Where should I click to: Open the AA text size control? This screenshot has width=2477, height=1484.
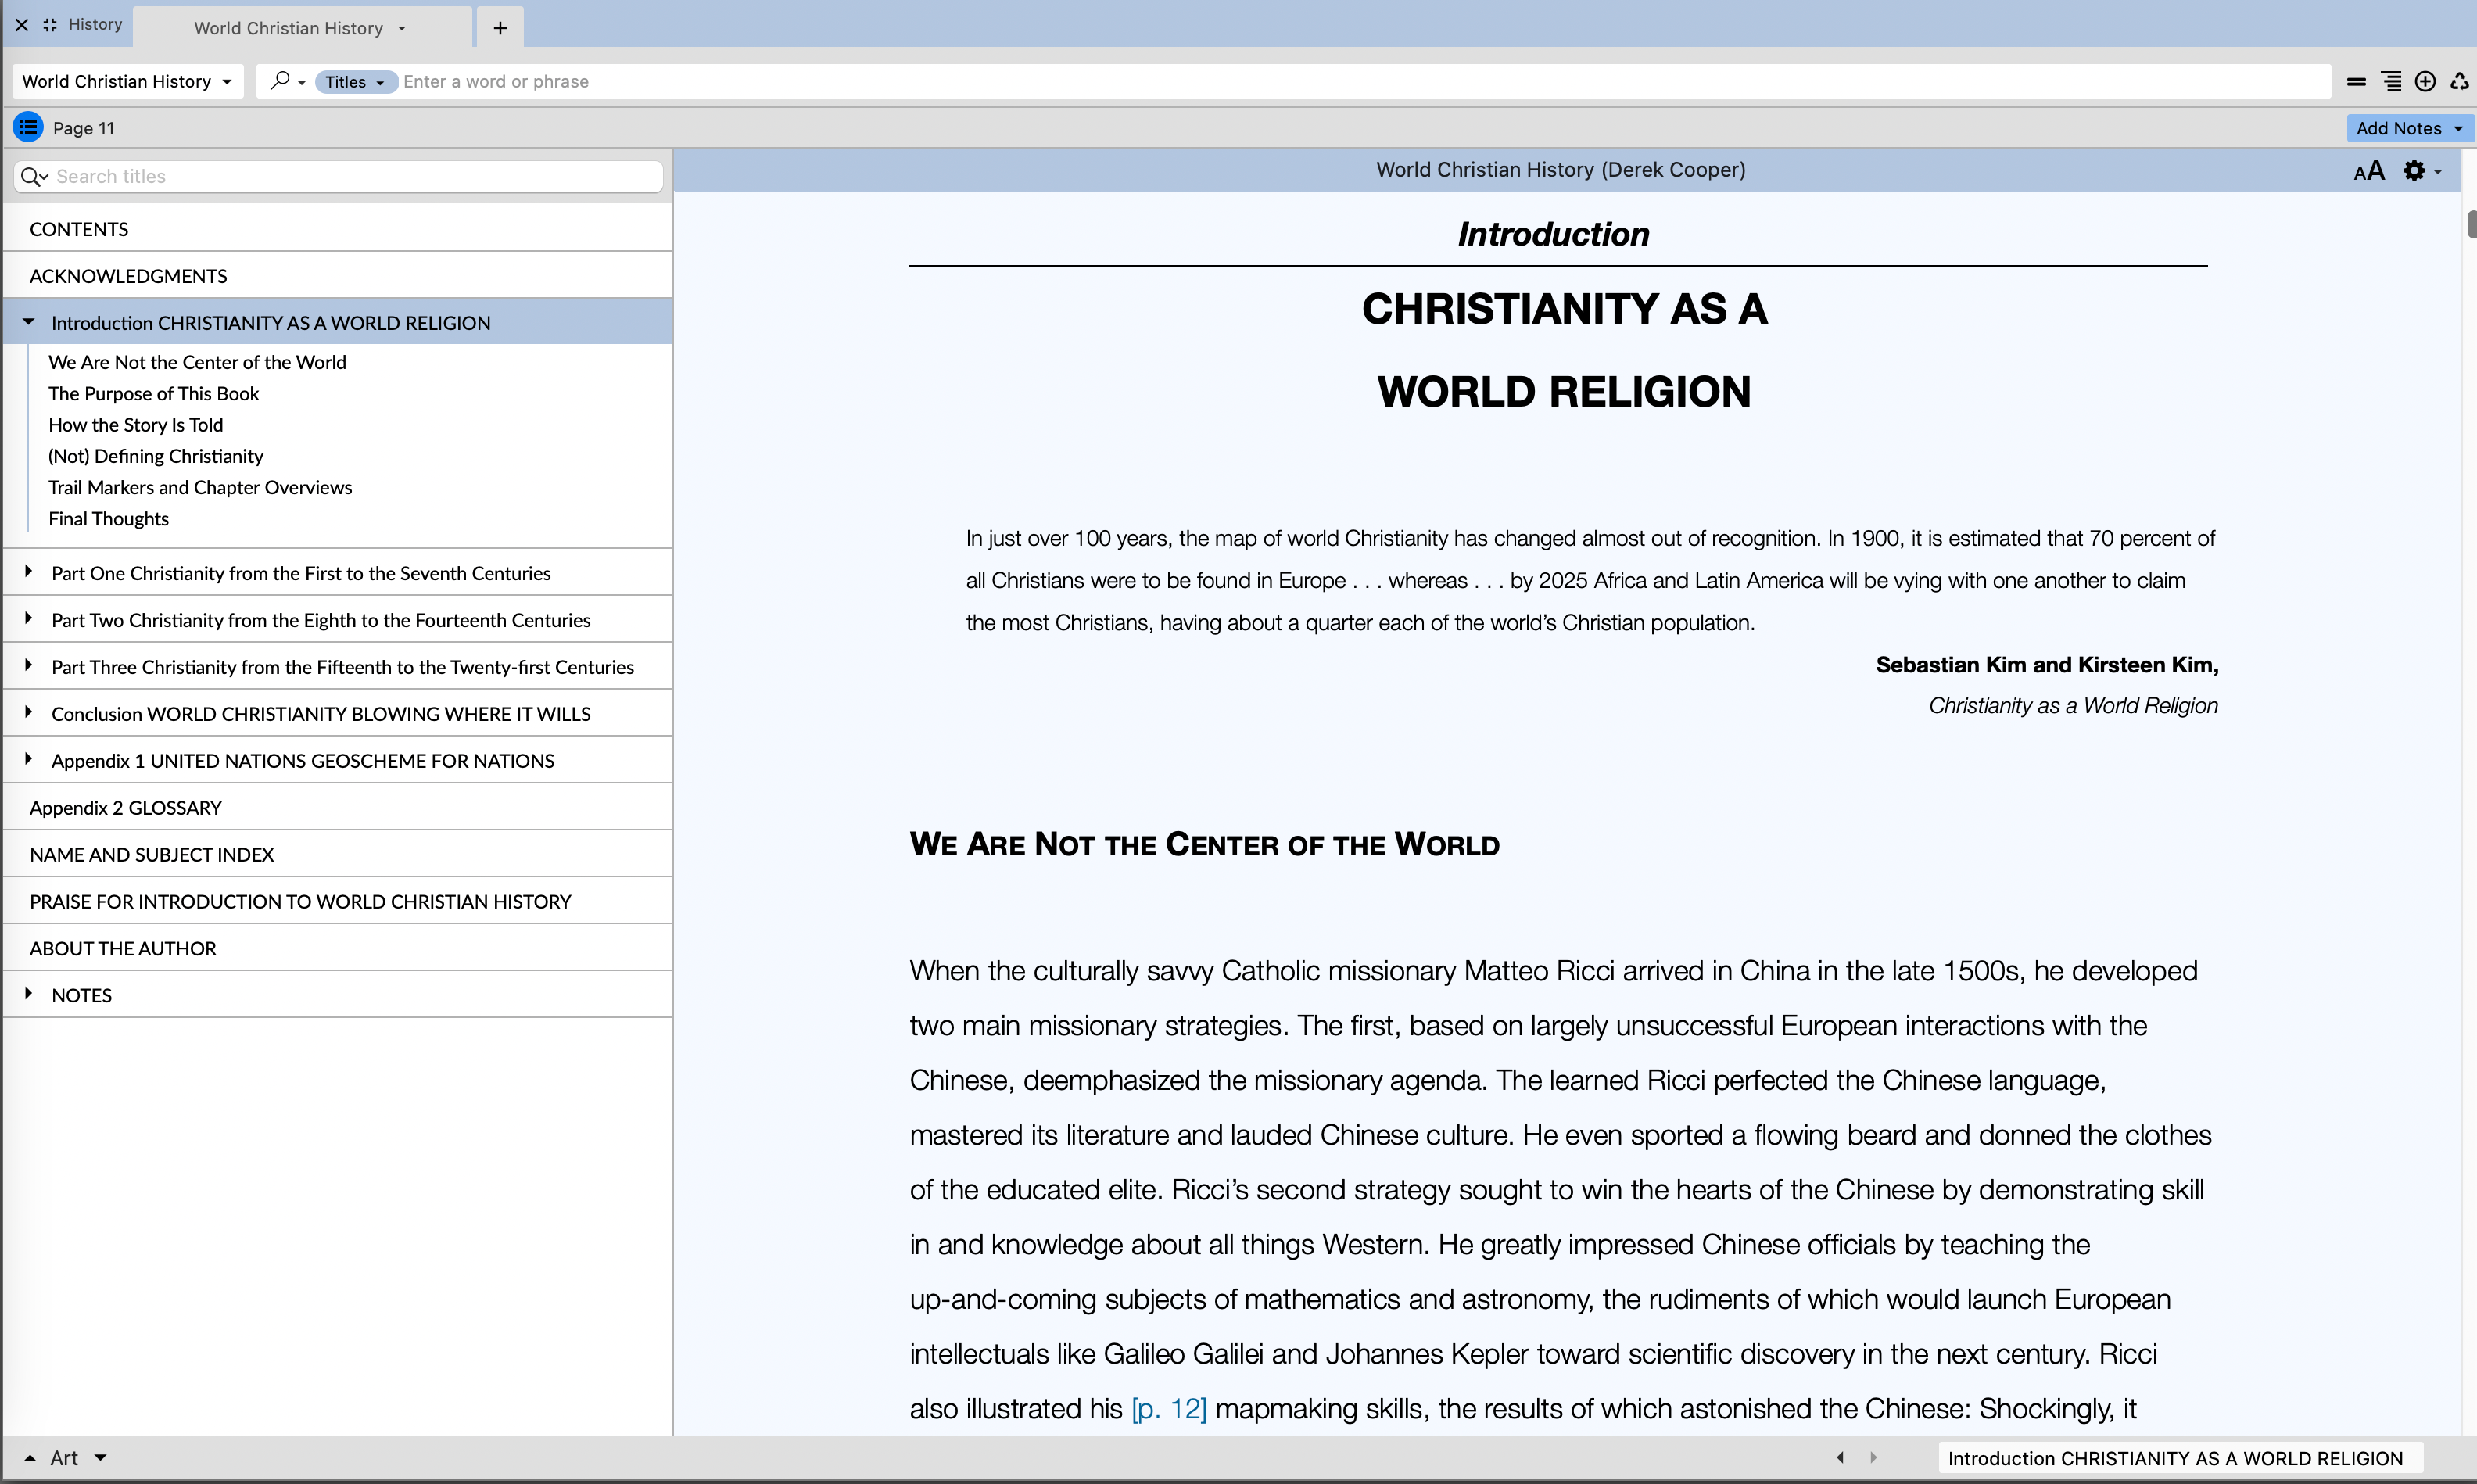[2368, 171]
